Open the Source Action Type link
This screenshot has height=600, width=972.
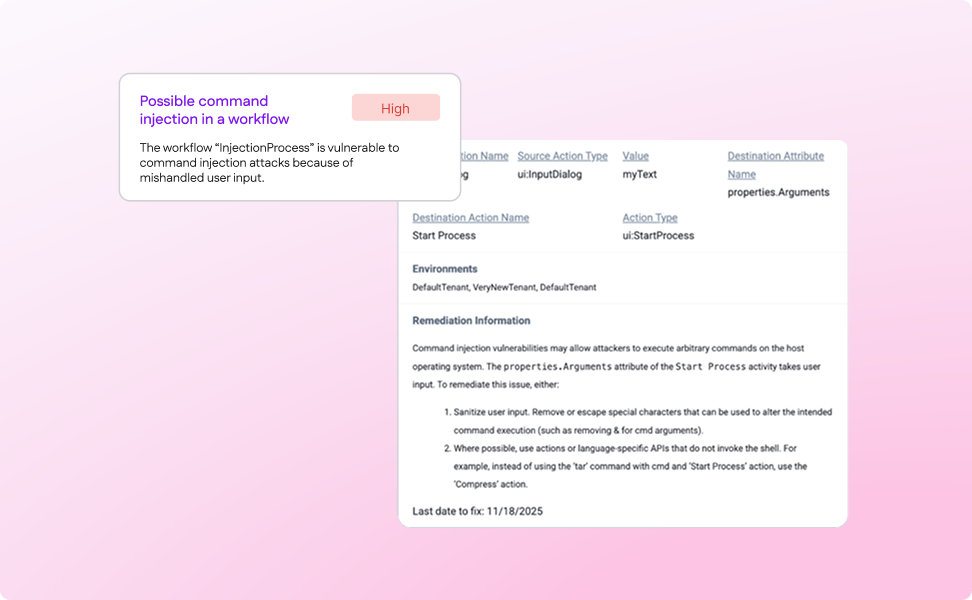coord(562,156)
